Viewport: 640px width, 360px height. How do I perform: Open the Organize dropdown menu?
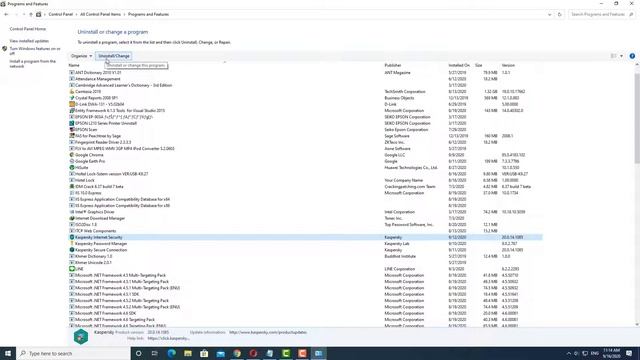[x=81, y=56]
